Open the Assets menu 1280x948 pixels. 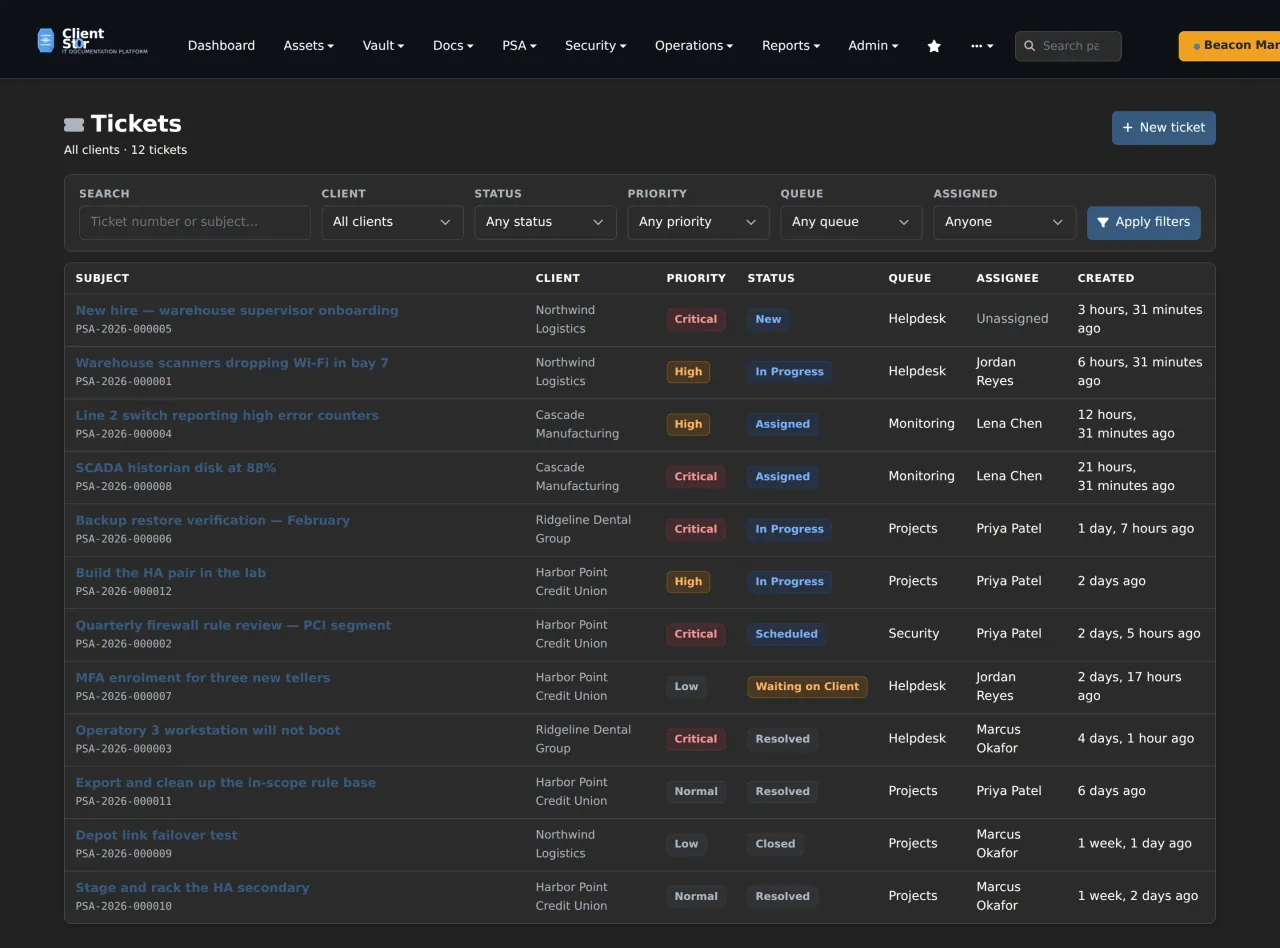[x=309, y=46]
